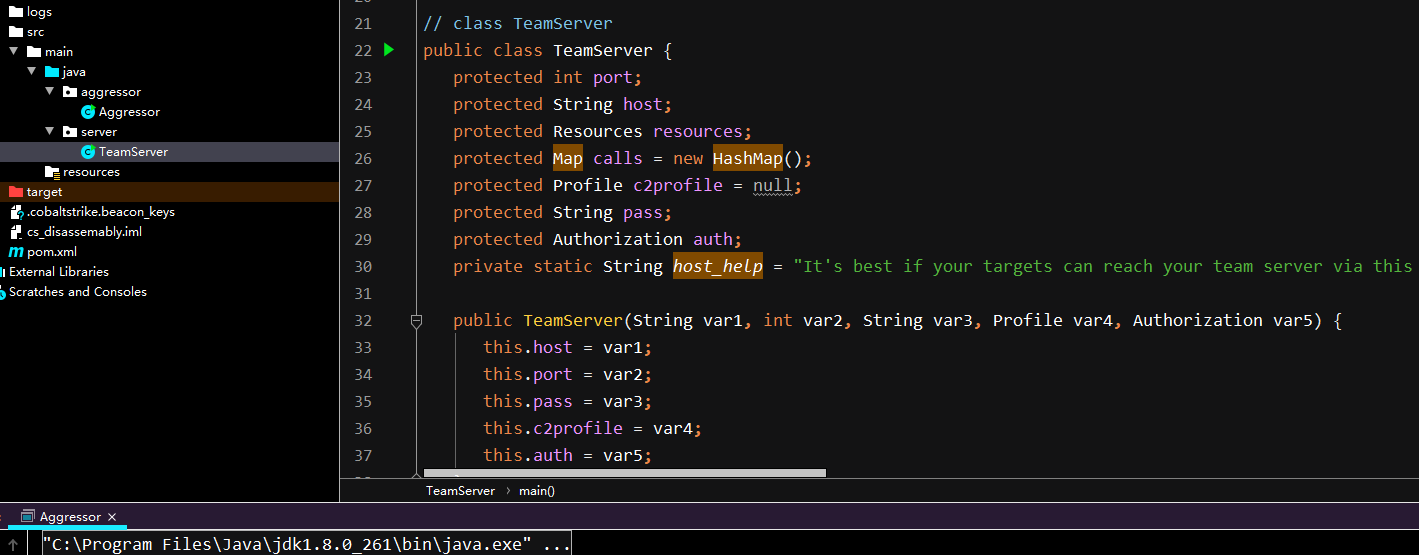Click the target folder icon
The image size is (1419, 555).
[16, 192]
